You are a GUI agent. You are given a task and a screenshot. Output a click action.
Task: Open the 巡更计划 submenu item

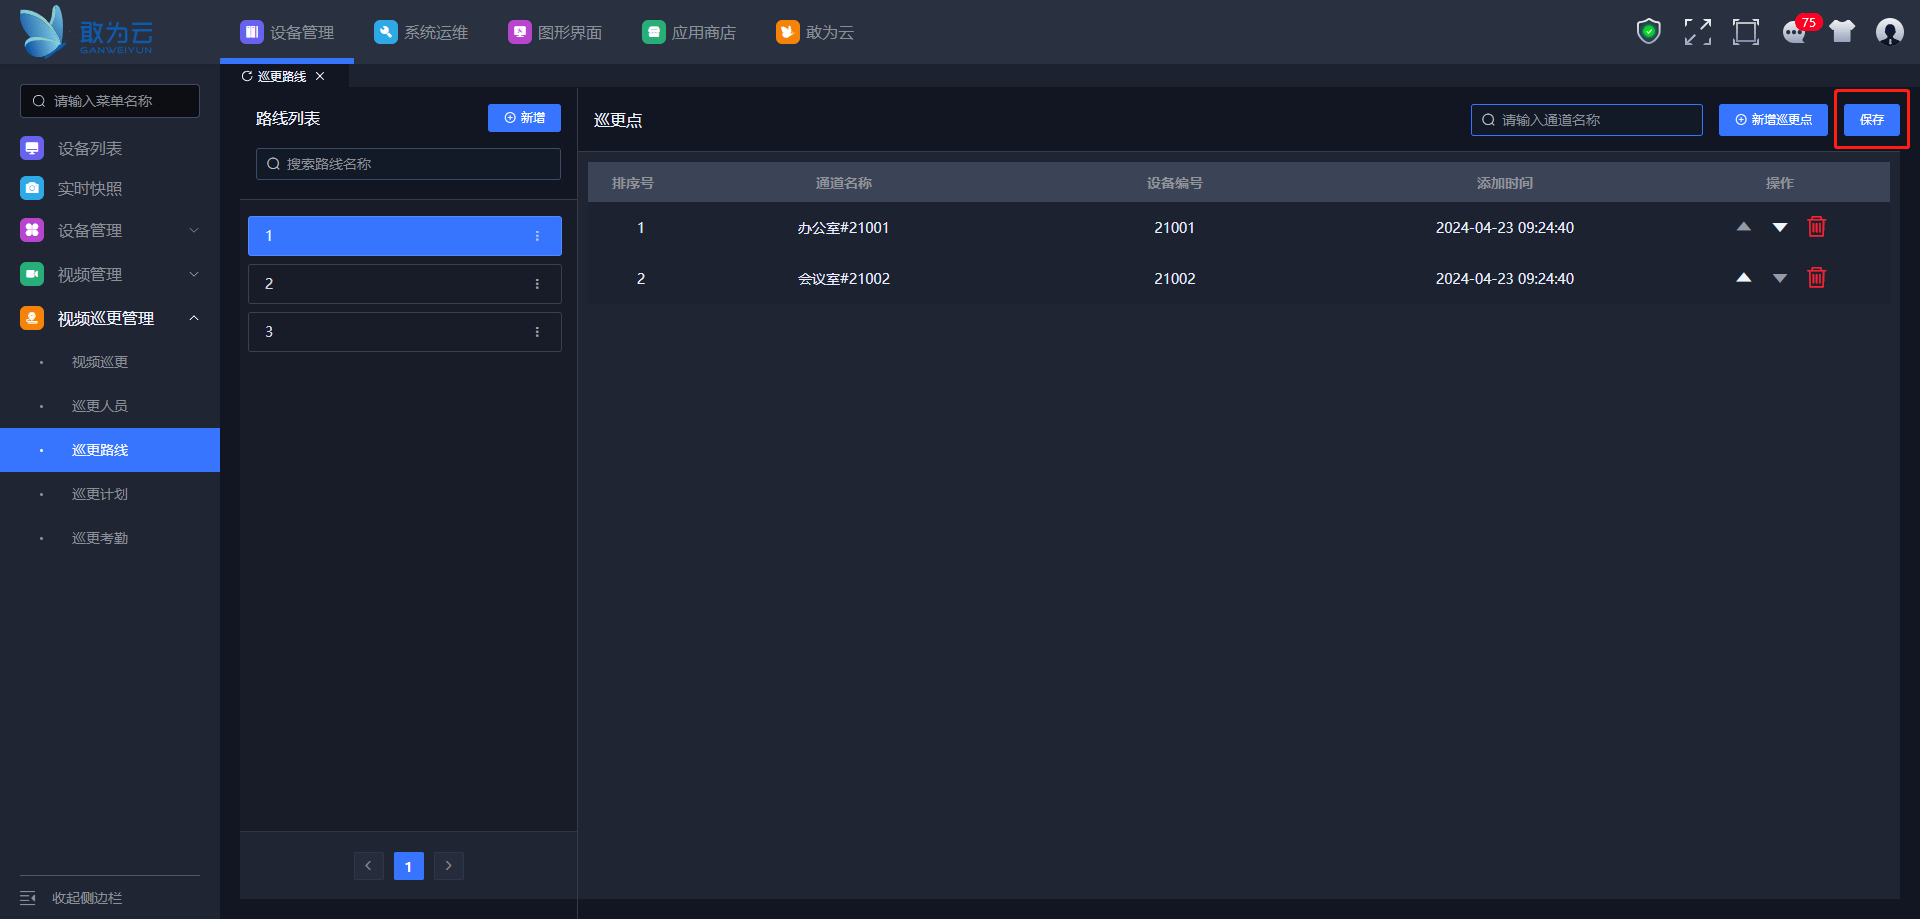coord(100,494)
